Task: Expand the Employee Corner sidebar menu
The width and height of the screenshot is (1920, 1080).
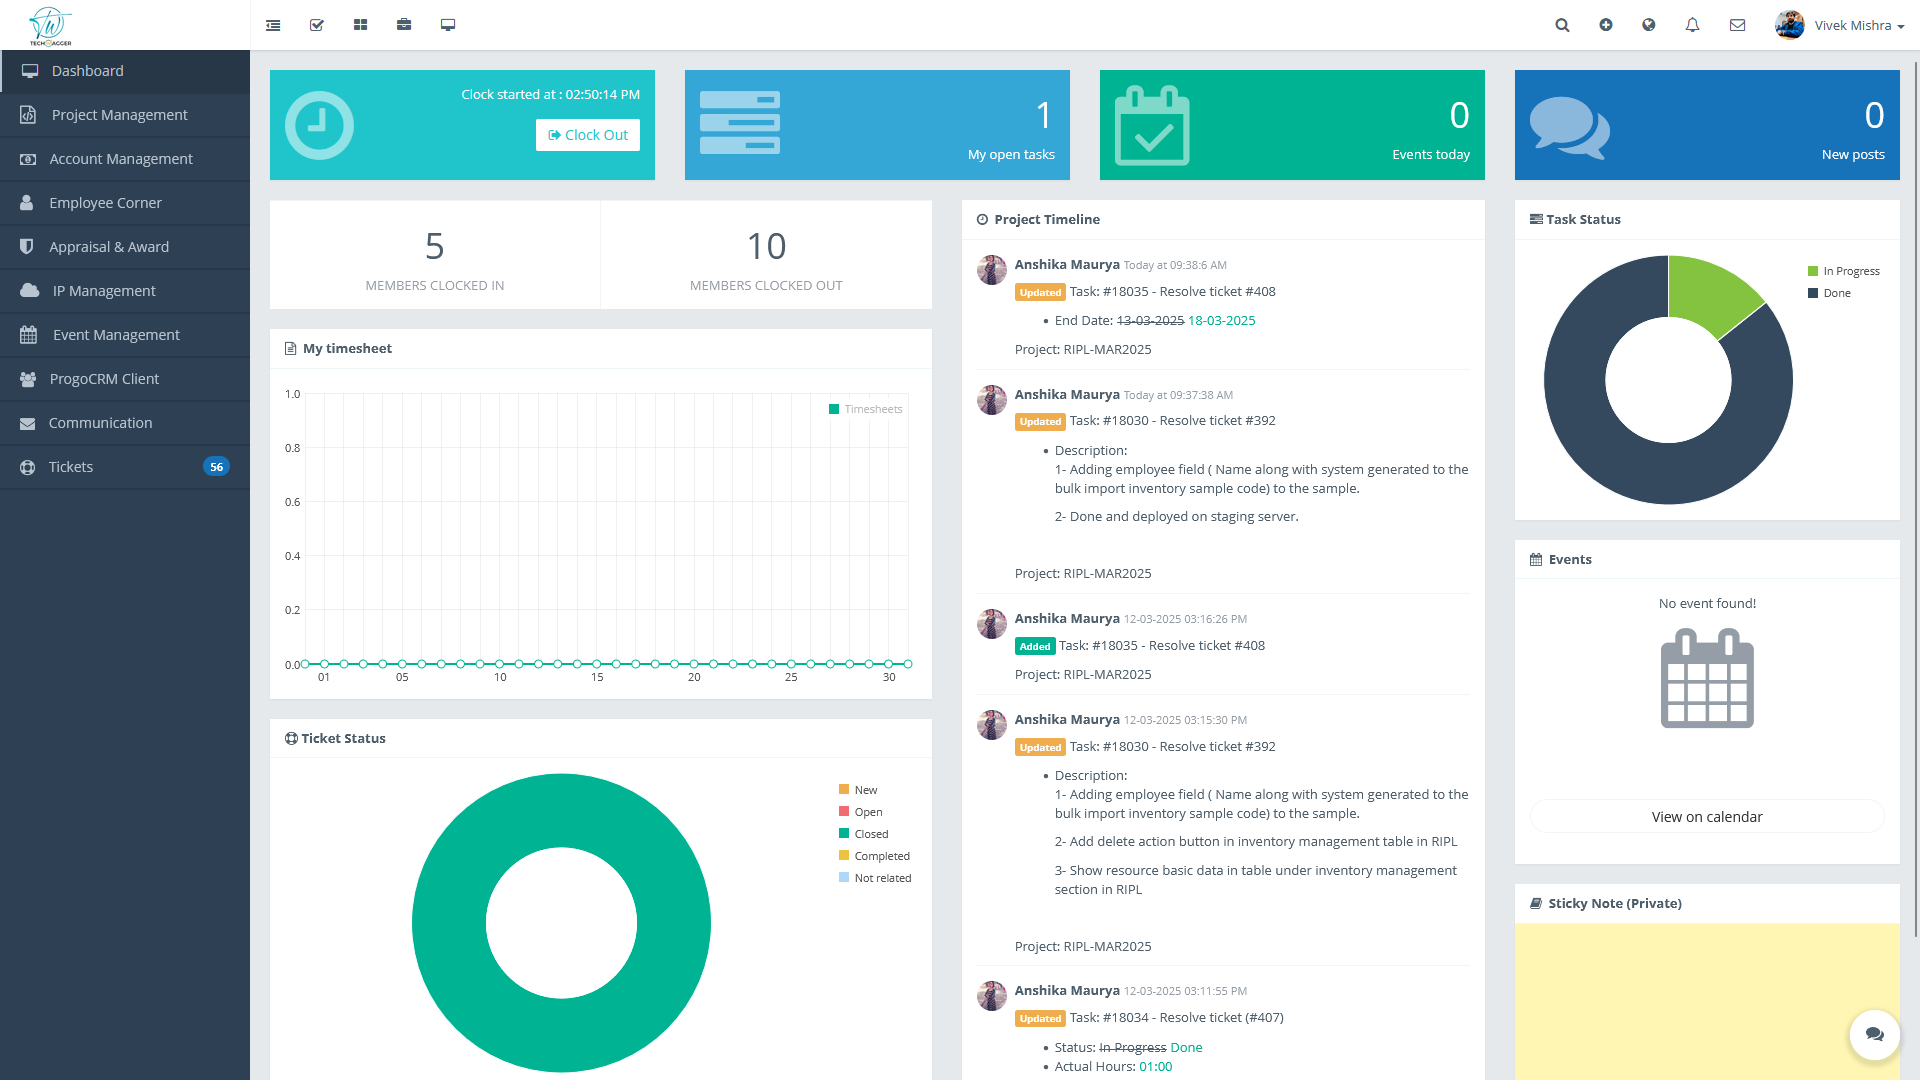Action: point(105,203)
